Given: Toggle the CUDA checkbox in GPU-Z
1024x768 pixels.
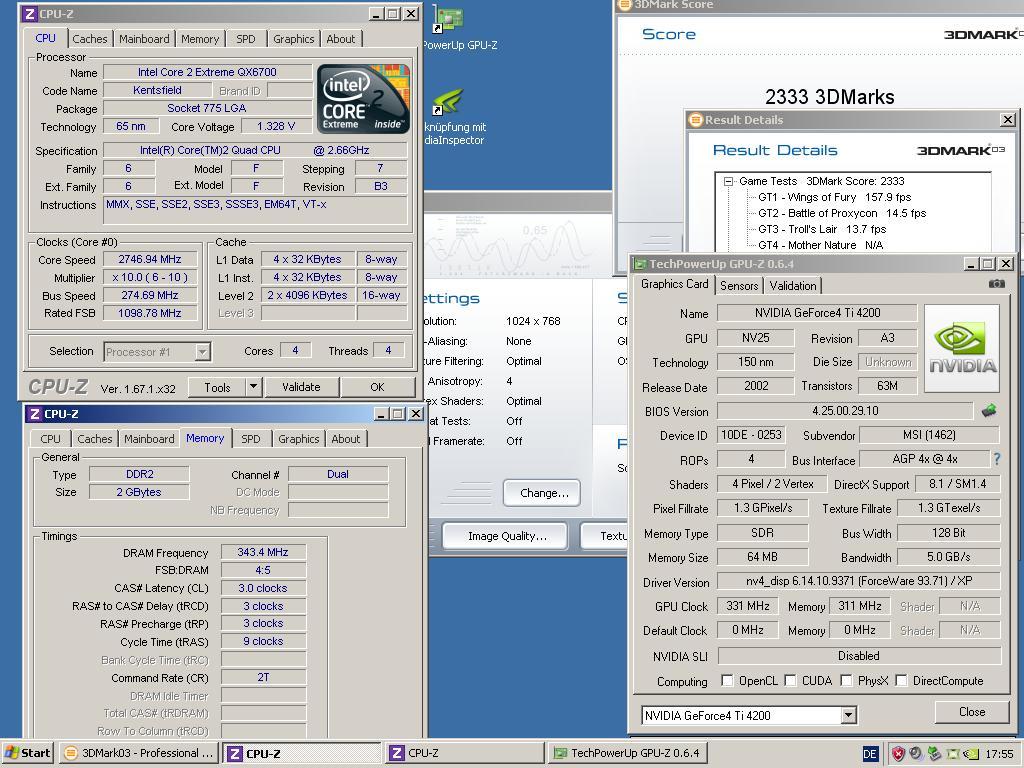Looking at the screenshot, I should tap(790, 680).
